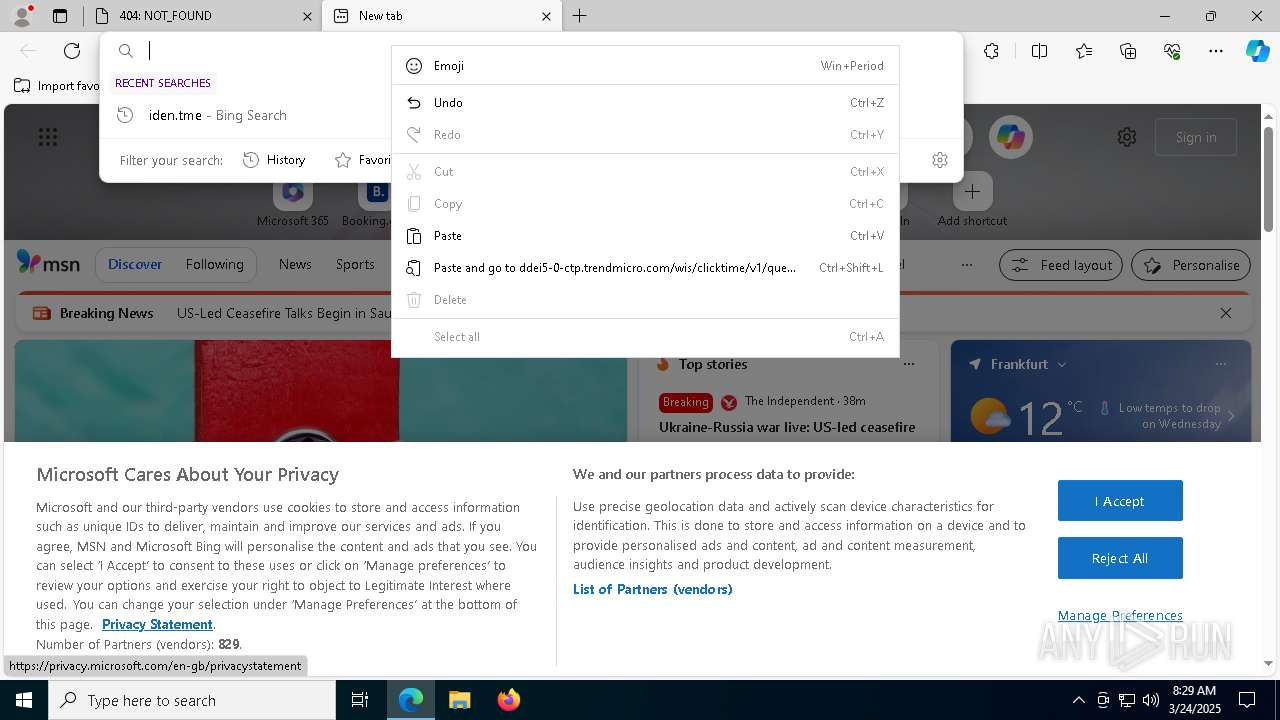This screenshot has width=1280, height=720.
Task: Open the MSN logo link
Action: [x=48, y=263]
